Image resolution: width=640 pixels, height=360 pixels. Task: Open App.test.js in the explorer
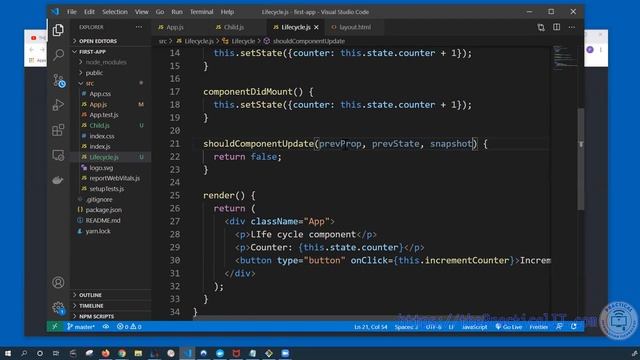pos(111,115)
